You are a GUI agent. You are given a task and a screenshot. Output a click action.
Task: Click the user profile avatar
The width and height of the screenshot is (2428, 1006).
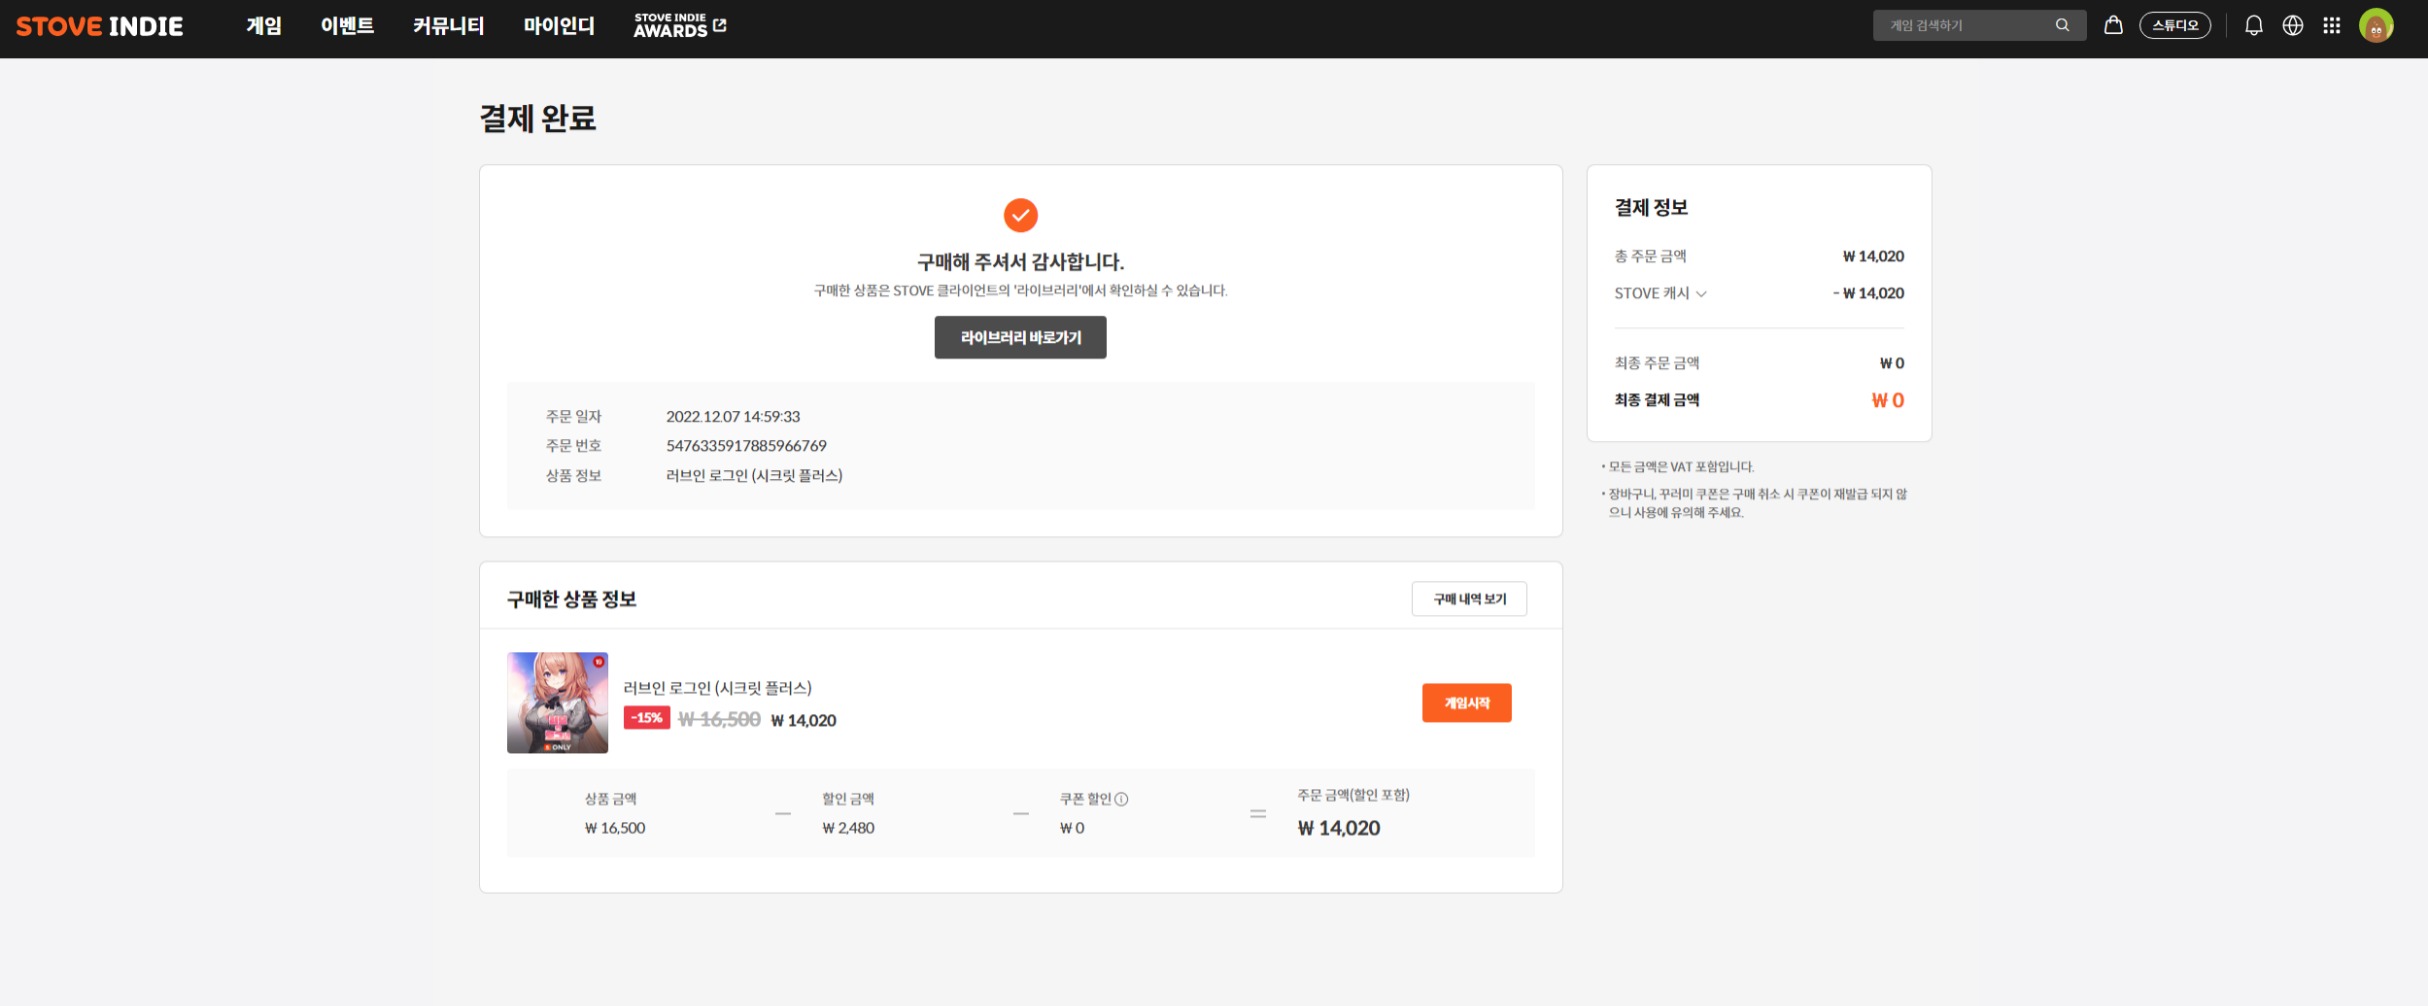[2376, 25]
